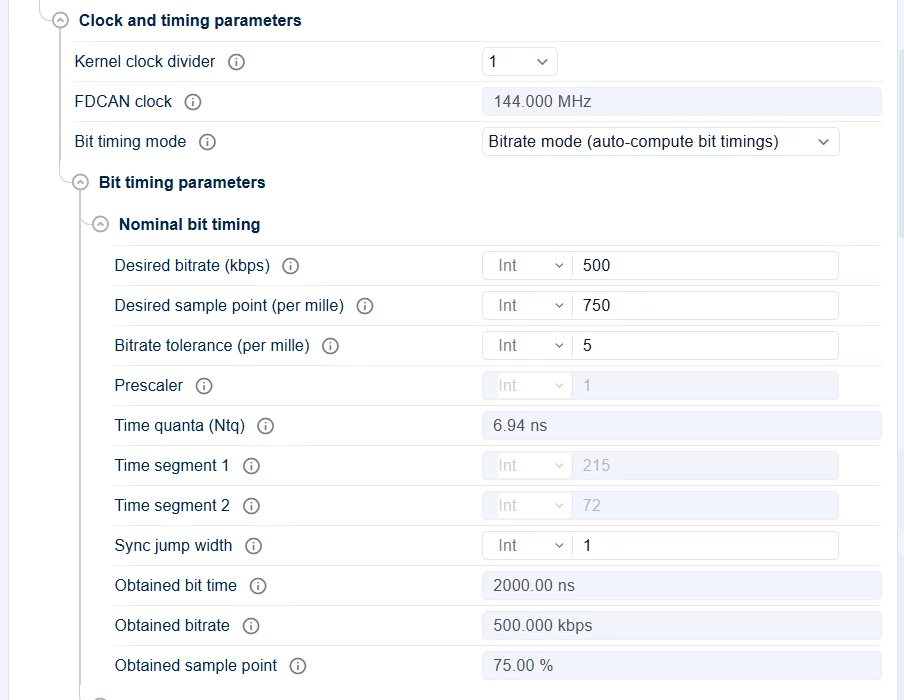
Task: Change Desired bitrate Int type dropdown
Action: [528, 266]
